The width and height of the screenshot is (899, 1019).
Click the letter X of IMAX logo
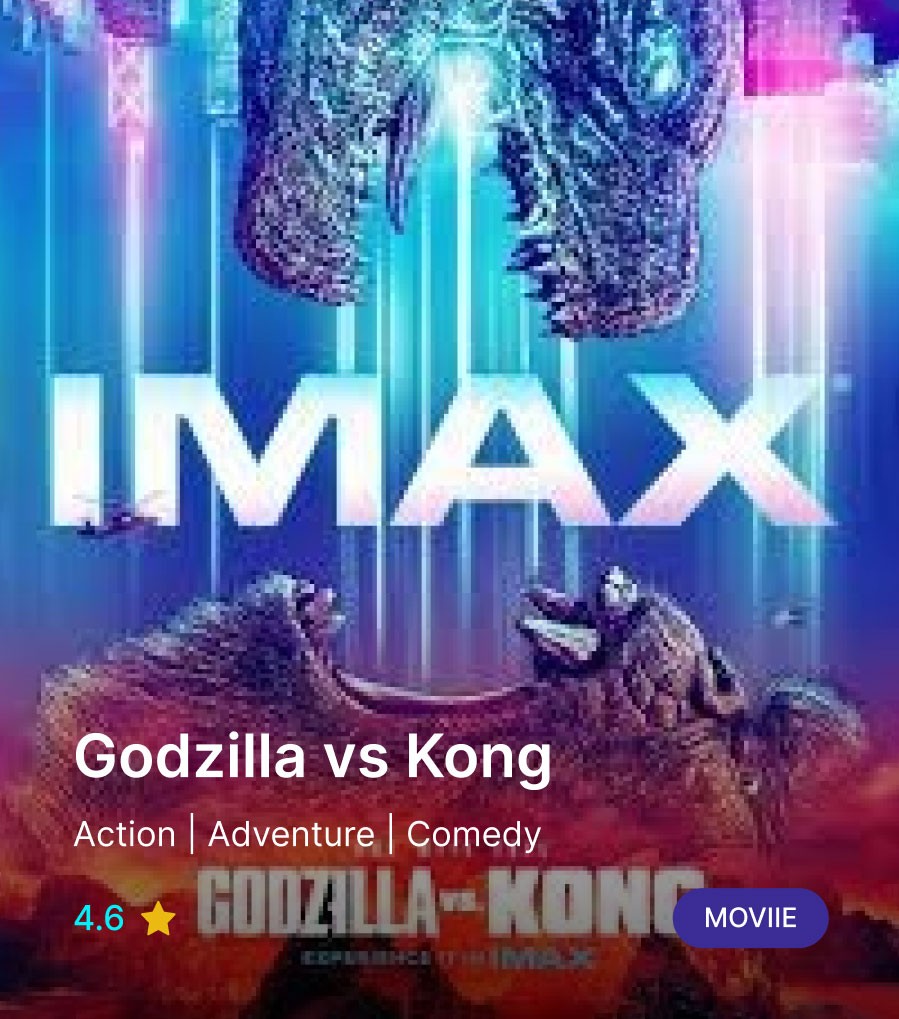728,450
